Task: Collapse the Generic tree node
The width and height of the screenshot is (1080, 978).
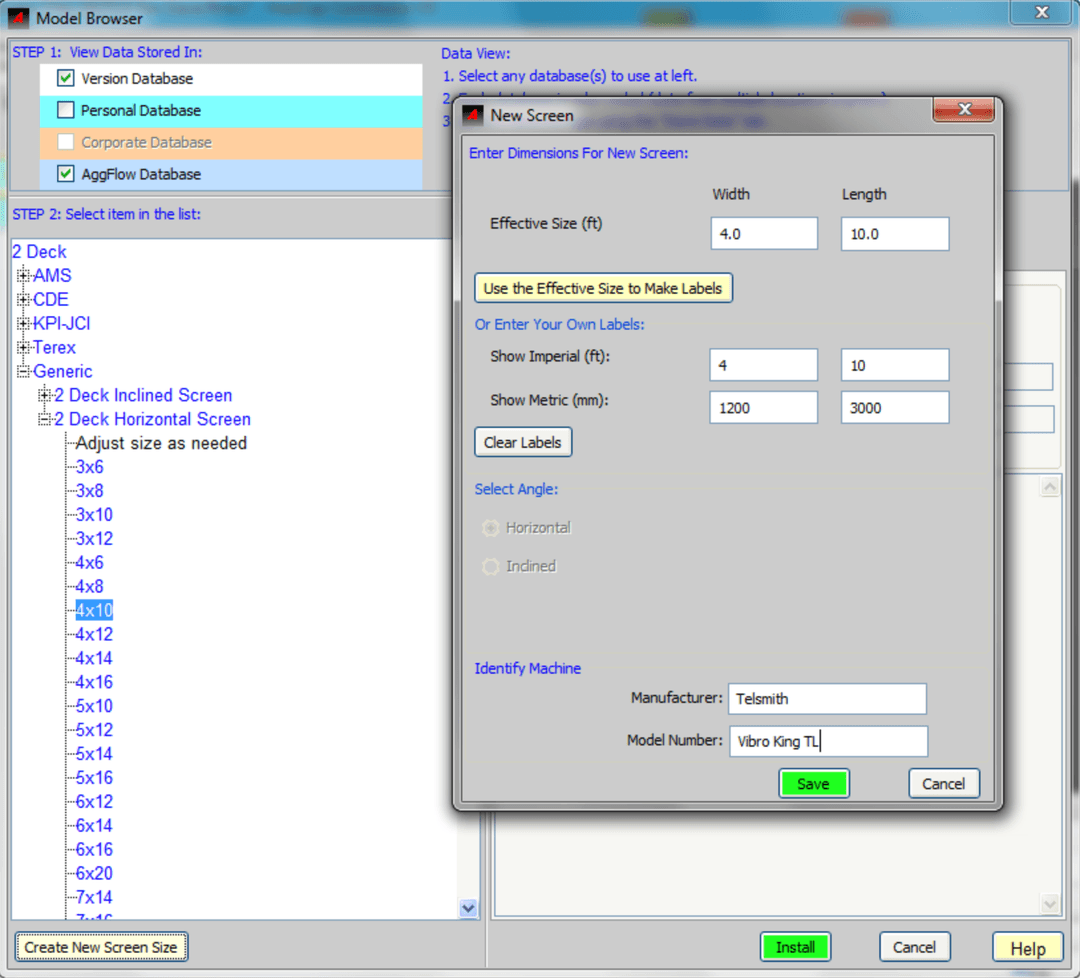Action: pos(24,372)
